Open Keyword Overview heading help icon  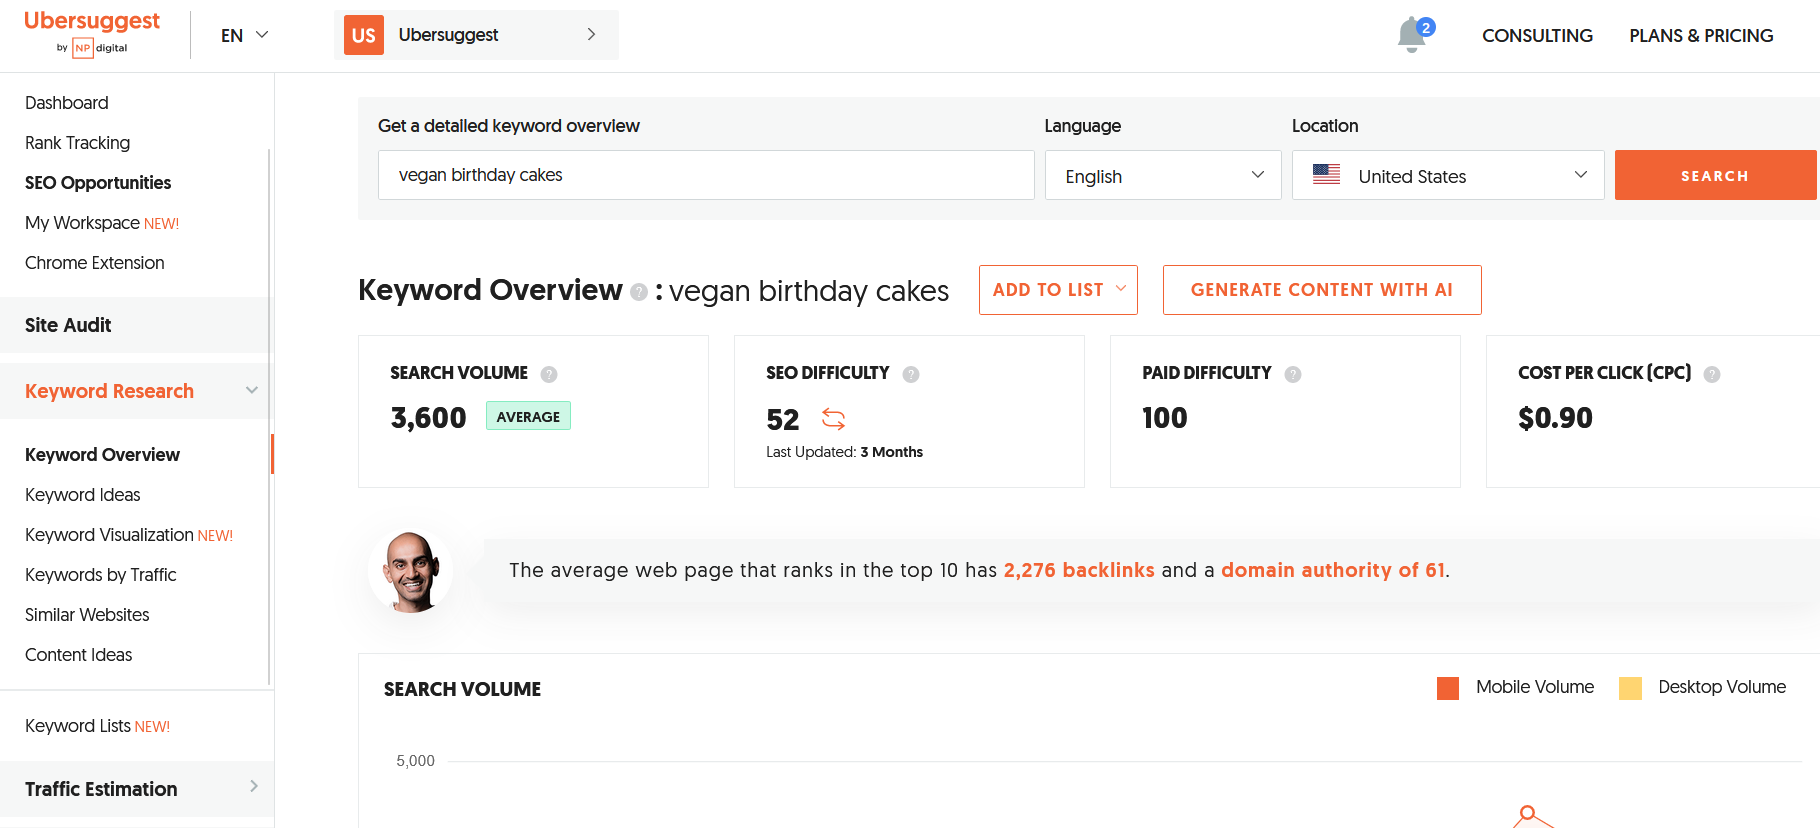point(639,291)
